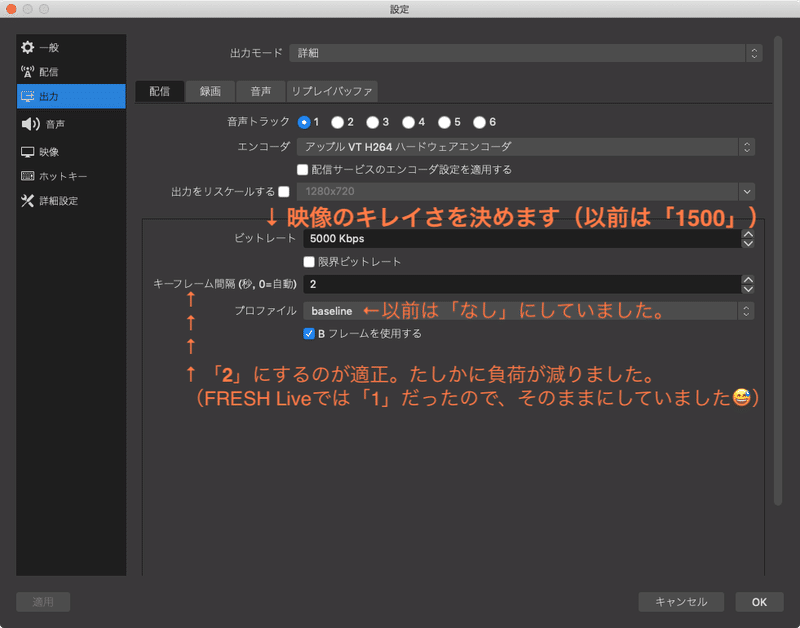Open the プロファイル baseline dropdown
The width and height of the screenshot is (800, 628).
pos(529,311)
